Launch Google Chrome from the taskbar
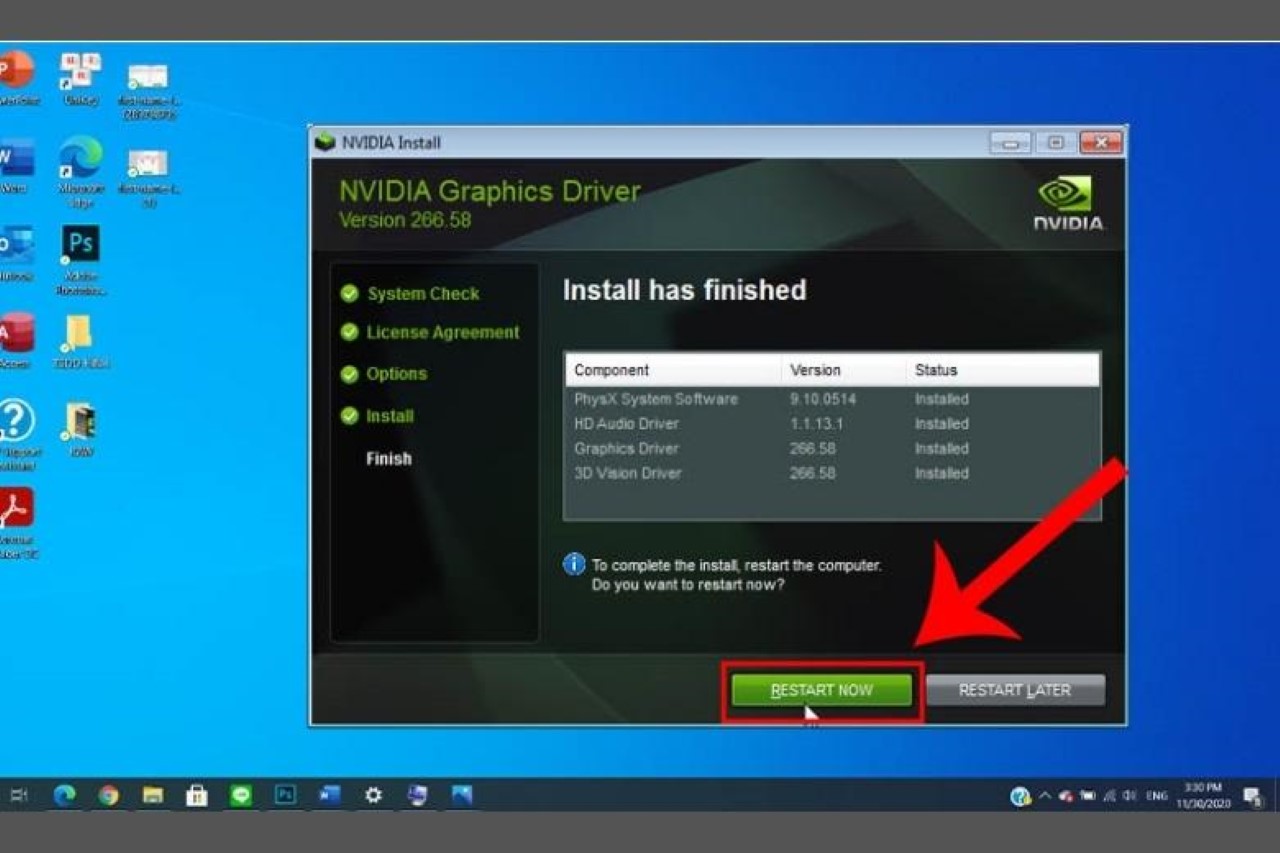This screenshot has width=1280, height=853. (108, 796)
